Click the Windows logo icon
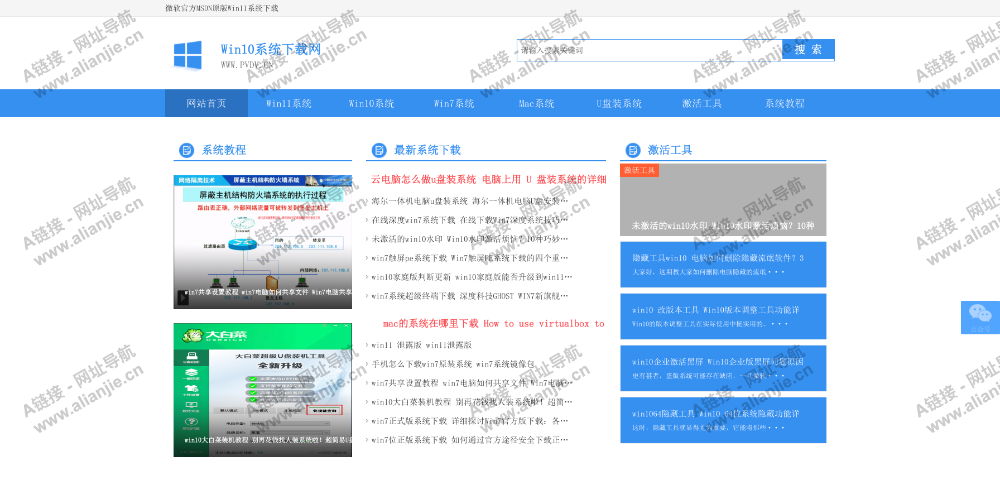Viewport: 1000px width, 485px height. (188, 56)
